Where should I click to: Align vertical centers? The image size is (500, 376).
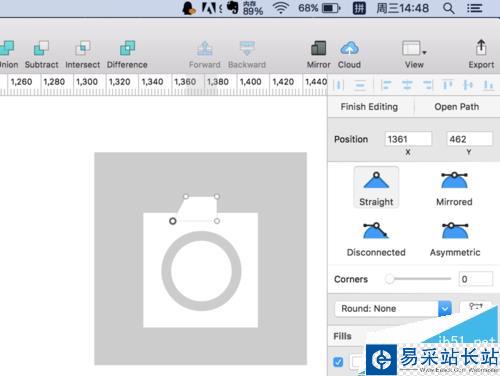click(468, 85)
